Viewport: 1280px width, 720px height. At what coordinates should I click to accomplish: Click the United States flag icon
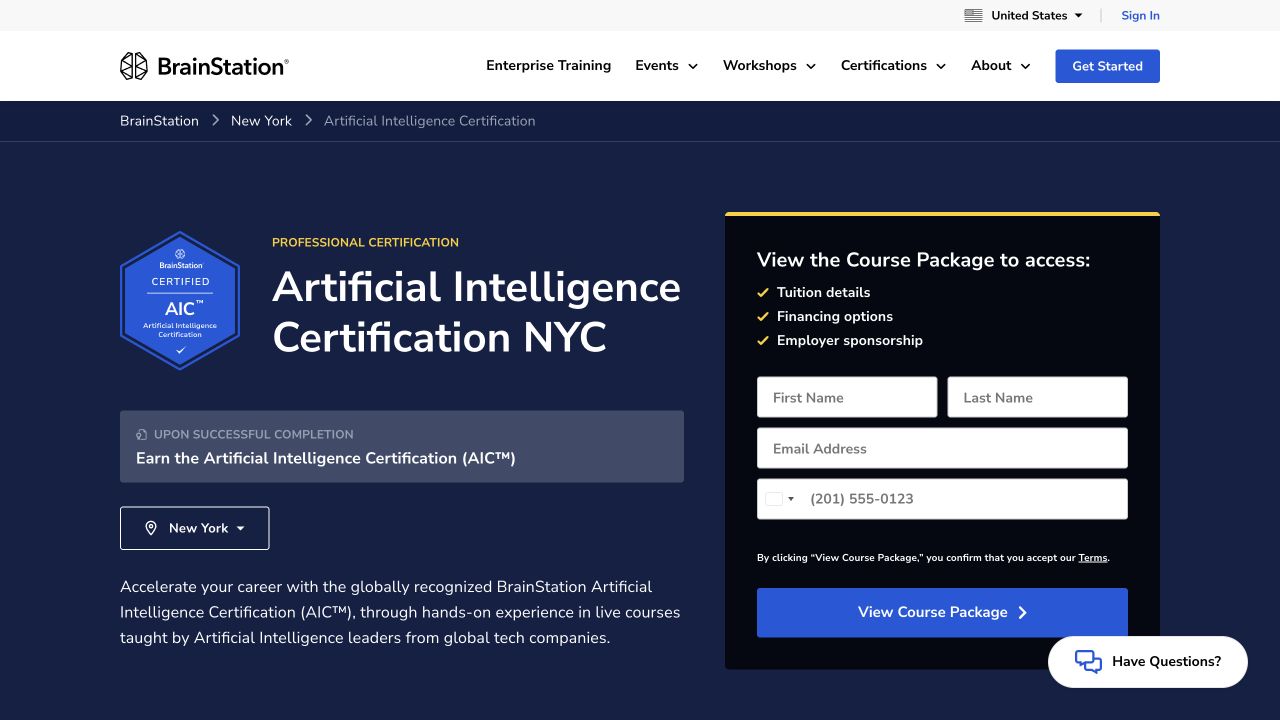[973, 15]
